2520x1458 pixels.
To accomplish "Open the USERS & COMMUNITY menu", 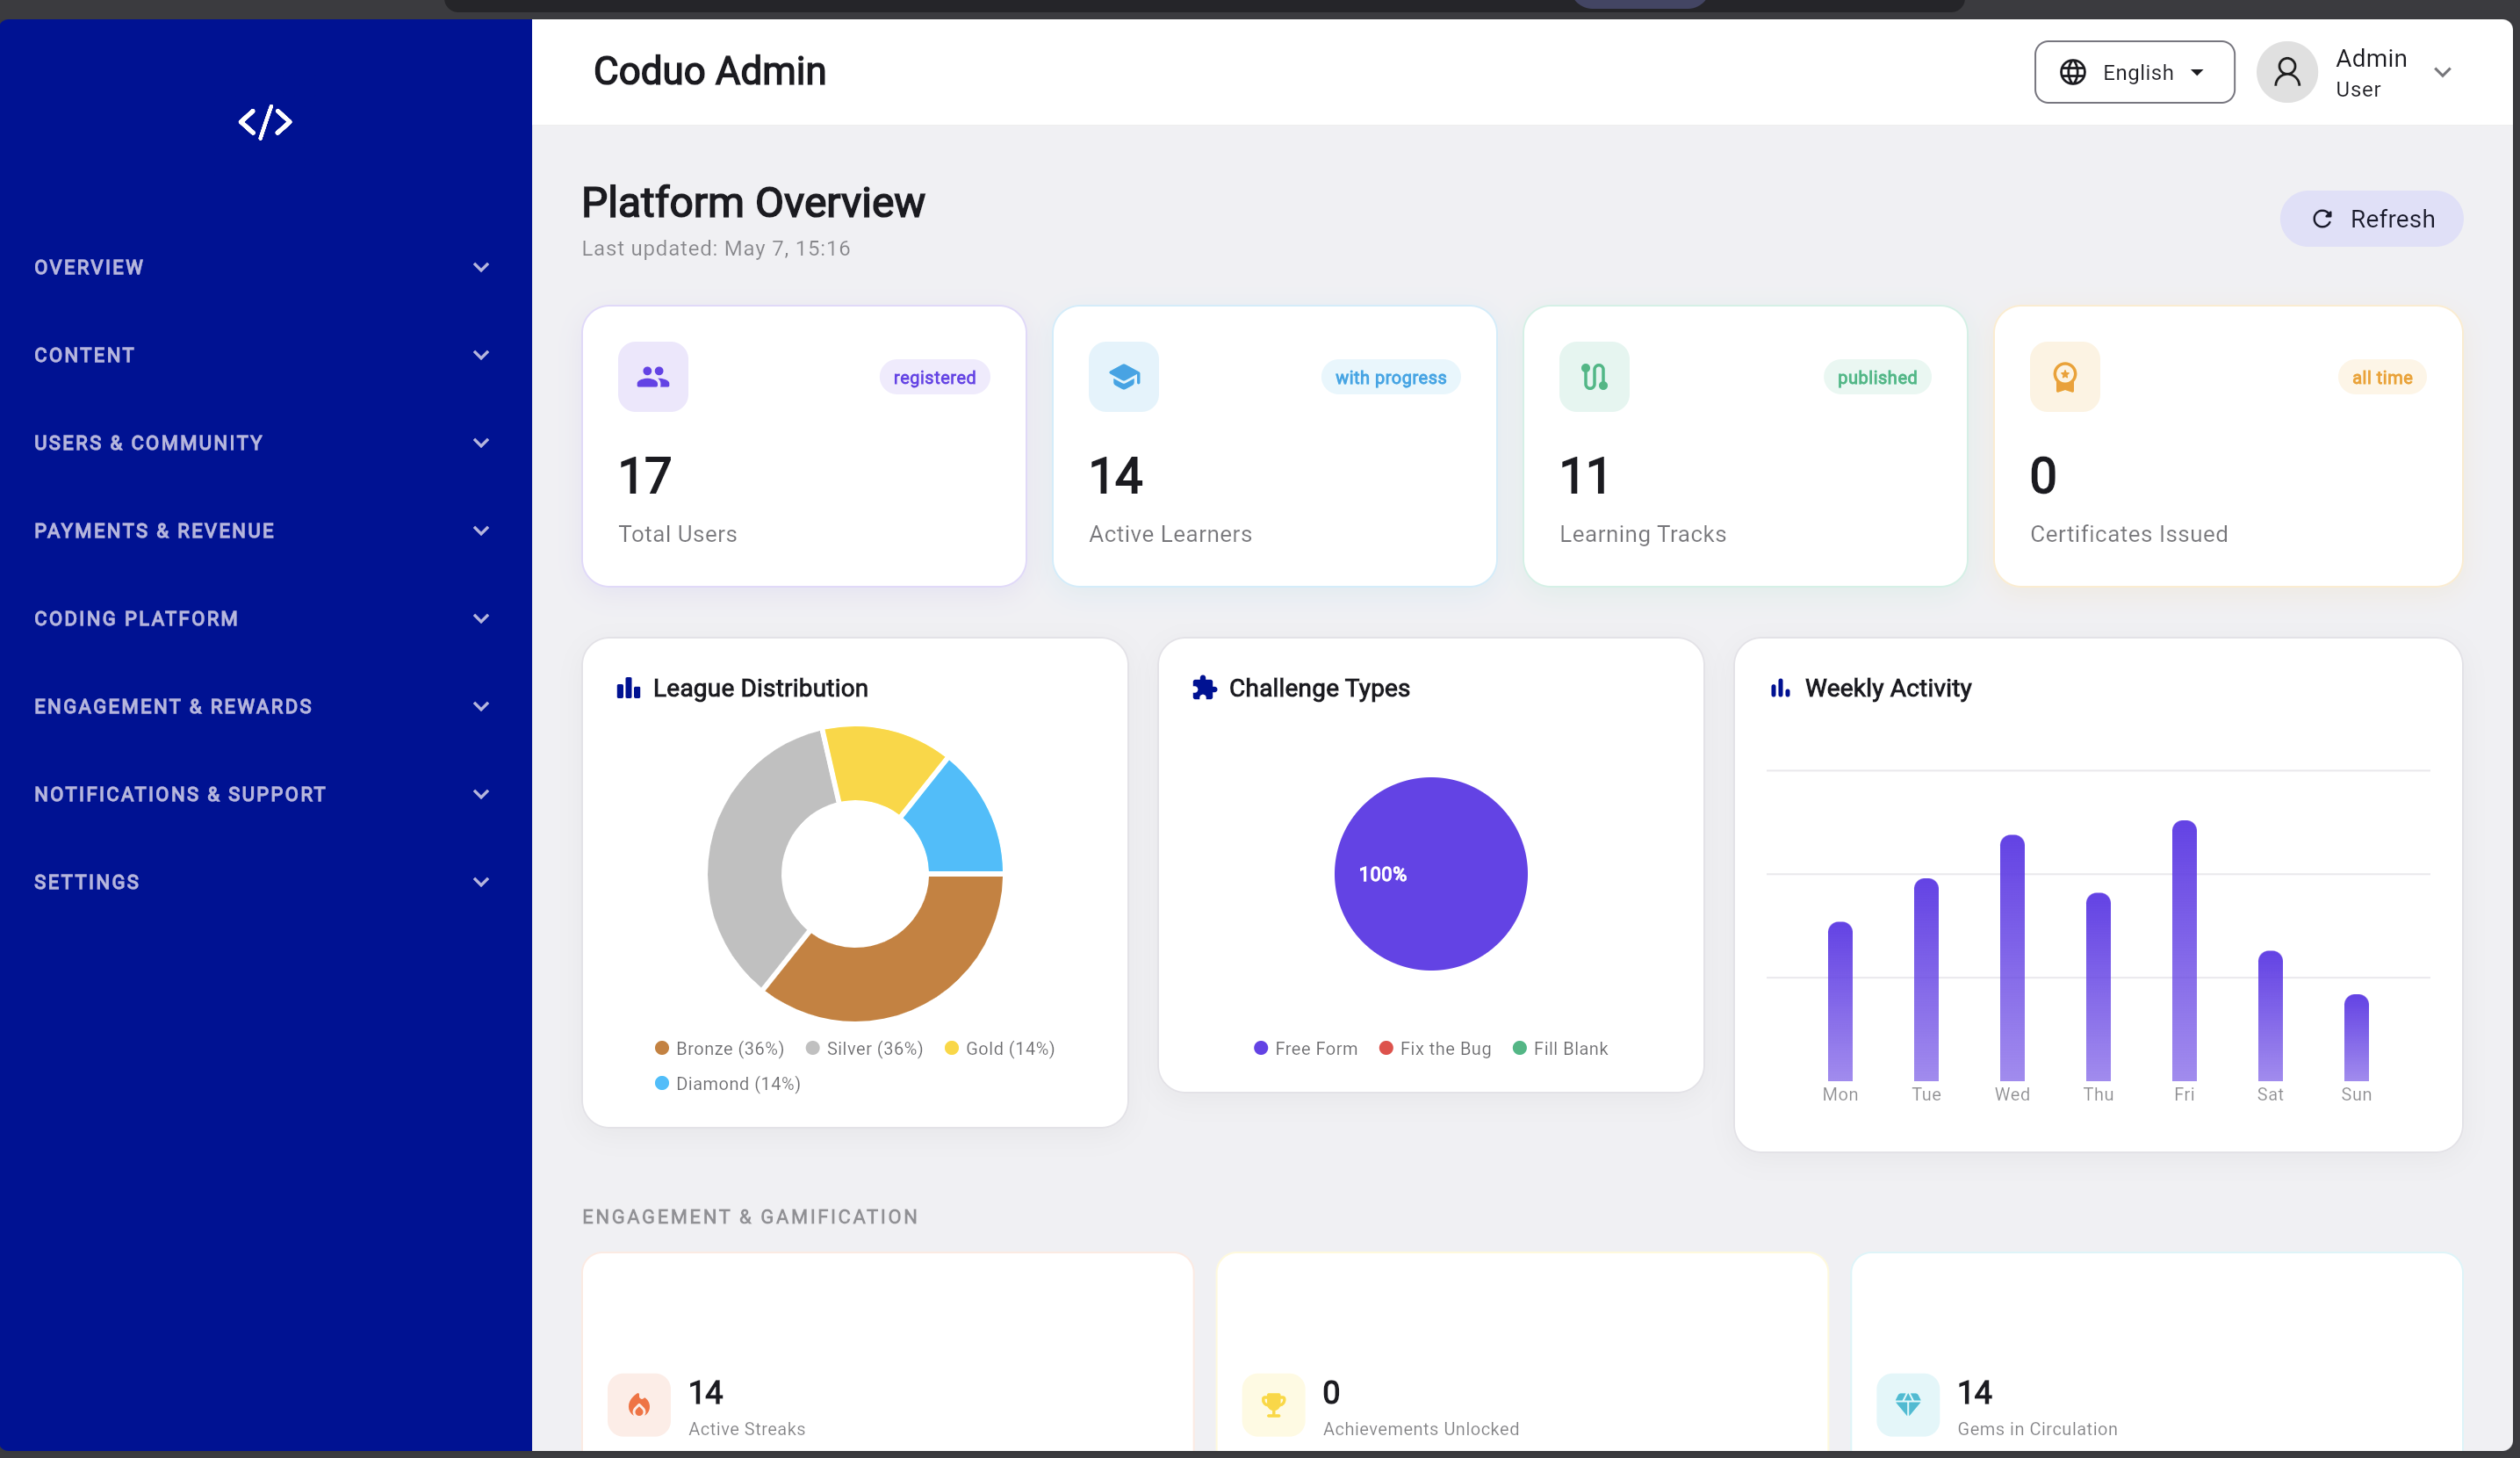I will tap(264, 443).
